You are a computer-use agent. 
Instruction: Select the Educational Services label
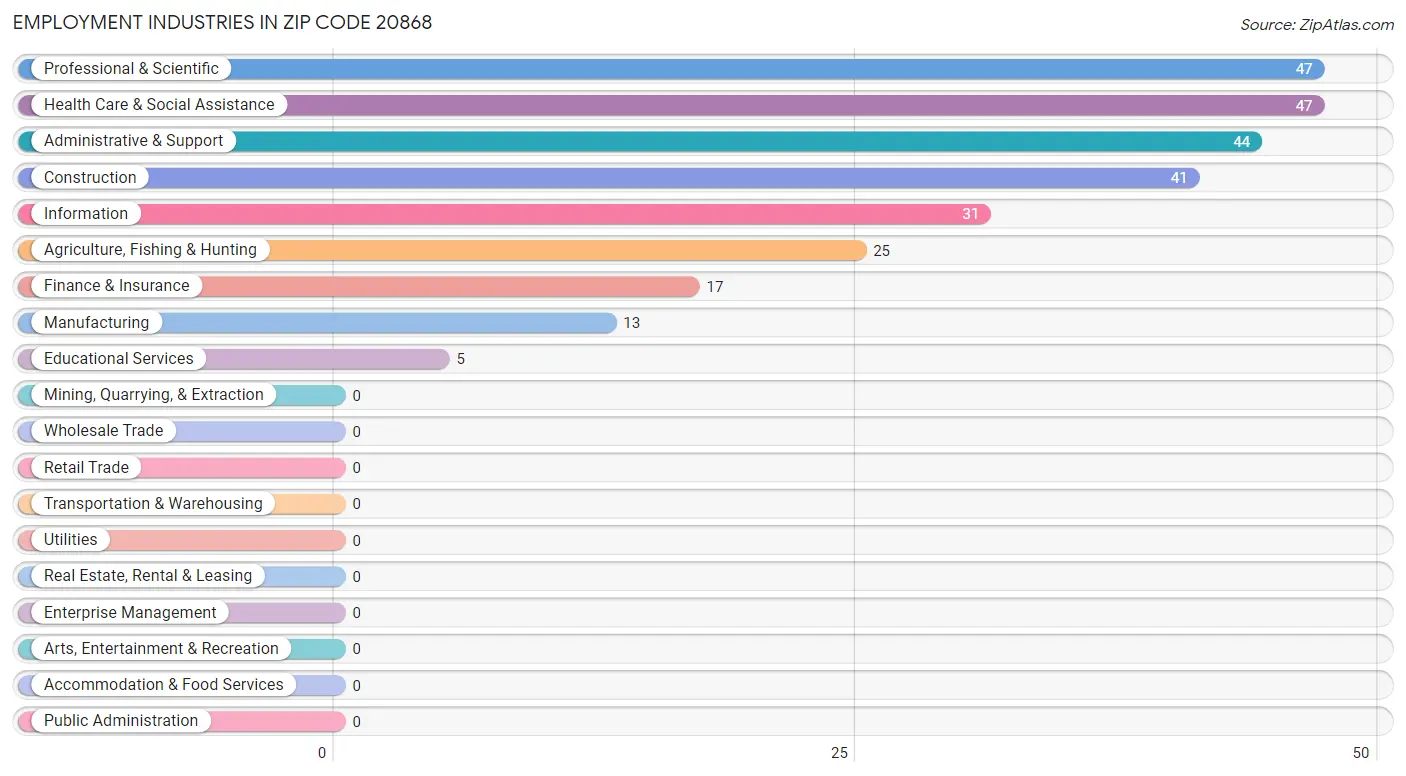click(119, 359)
